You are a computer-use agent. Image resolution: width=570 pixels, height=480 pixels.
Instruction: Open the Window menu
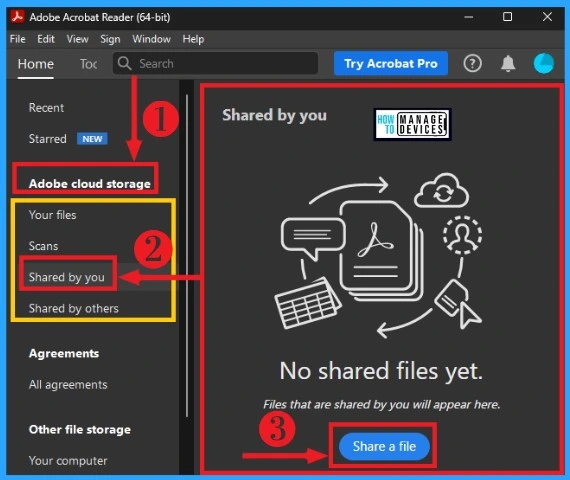151,39
